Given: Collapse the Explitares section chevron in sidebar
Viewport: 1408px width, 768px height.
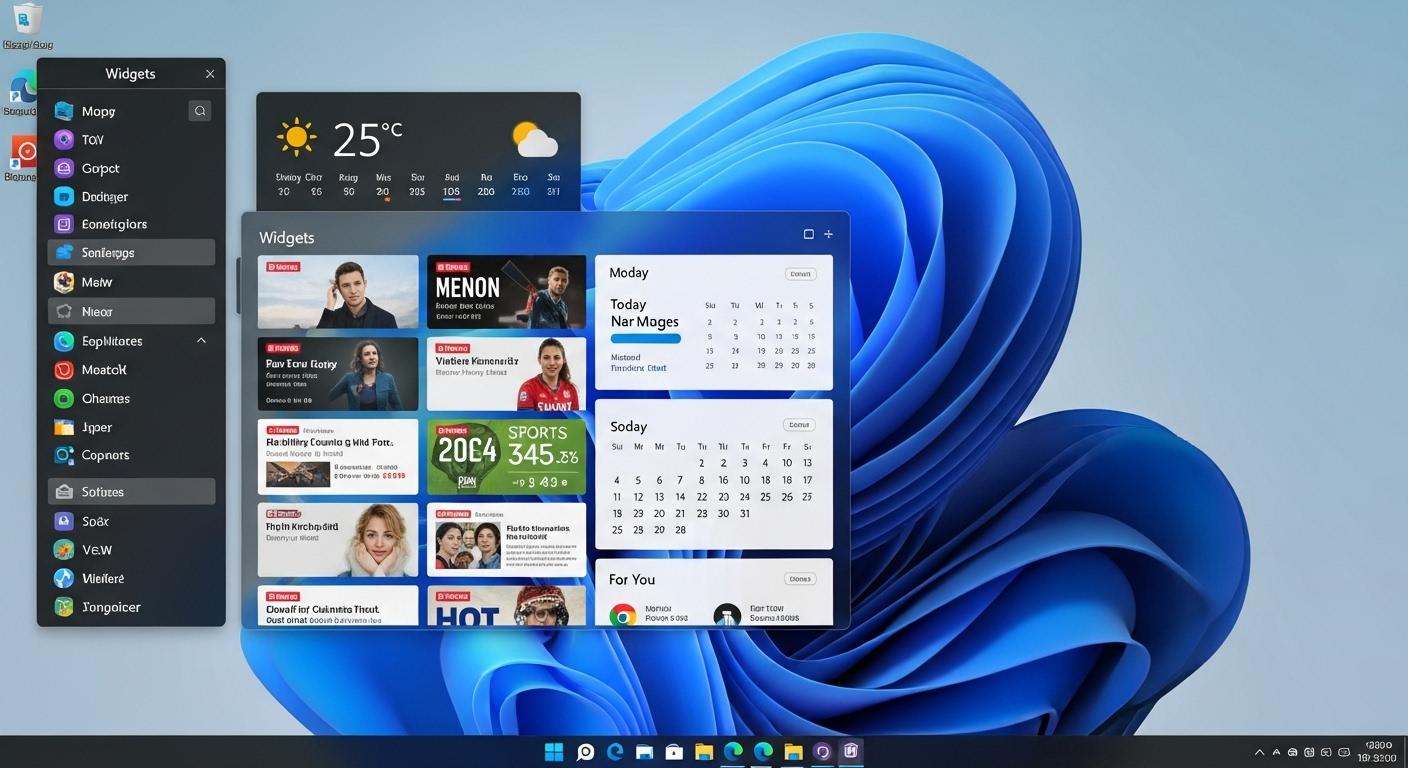Looking at the screenshot, I should click(200, 340).
